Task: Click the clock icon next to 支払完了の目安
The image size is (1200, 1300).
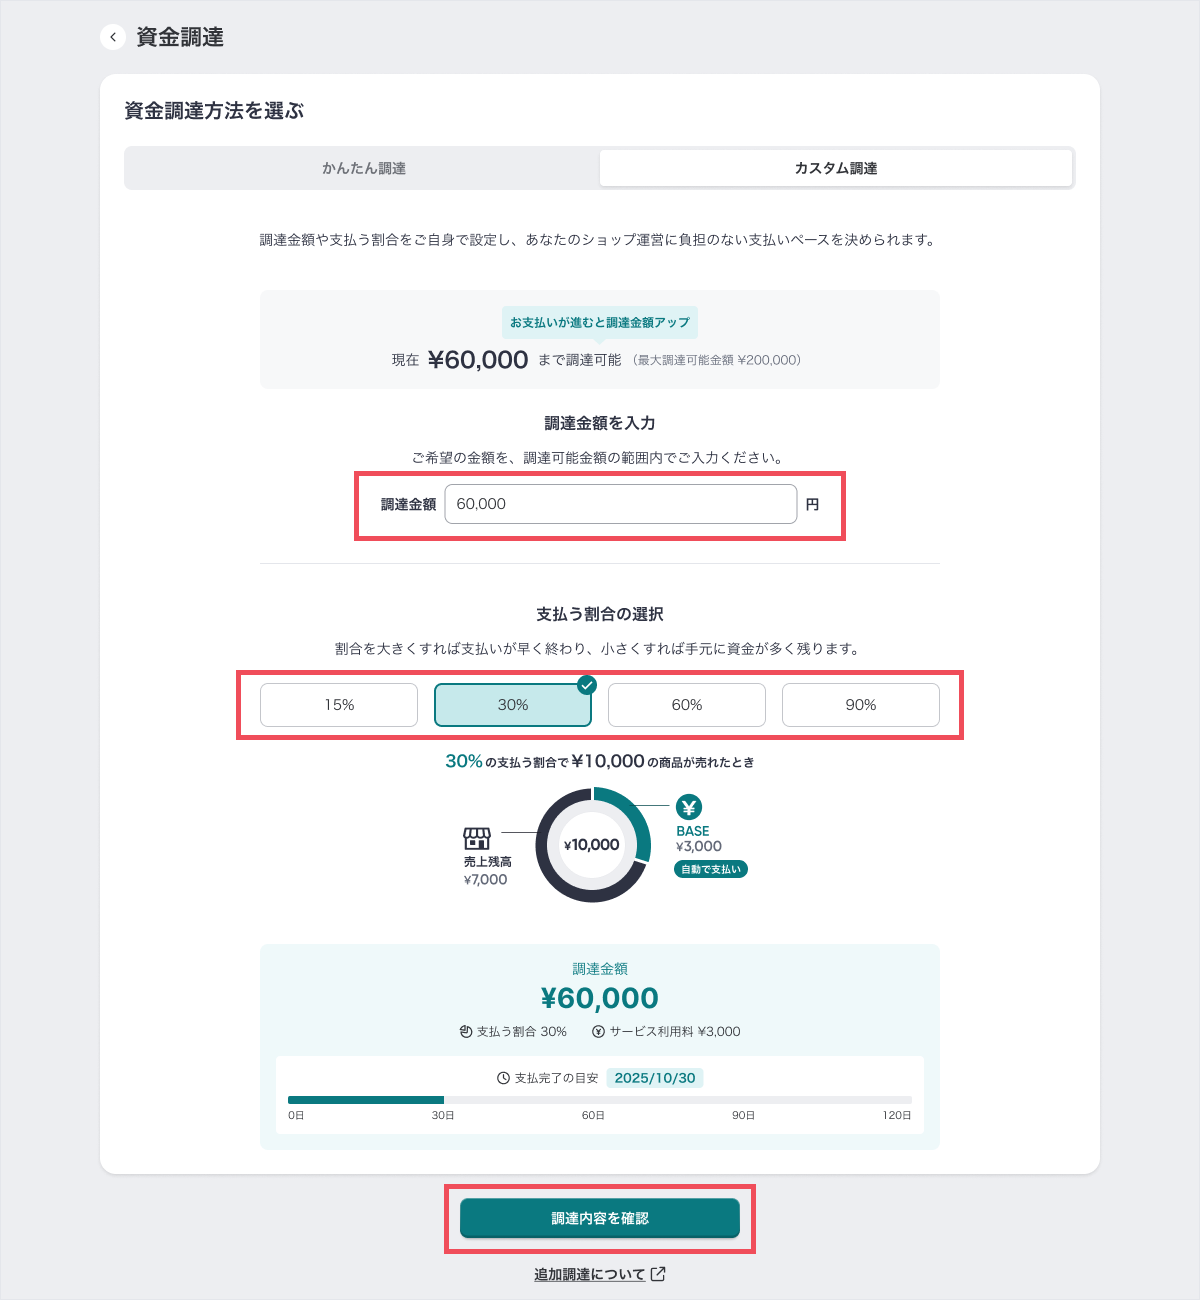Action: click(504, 1078)
